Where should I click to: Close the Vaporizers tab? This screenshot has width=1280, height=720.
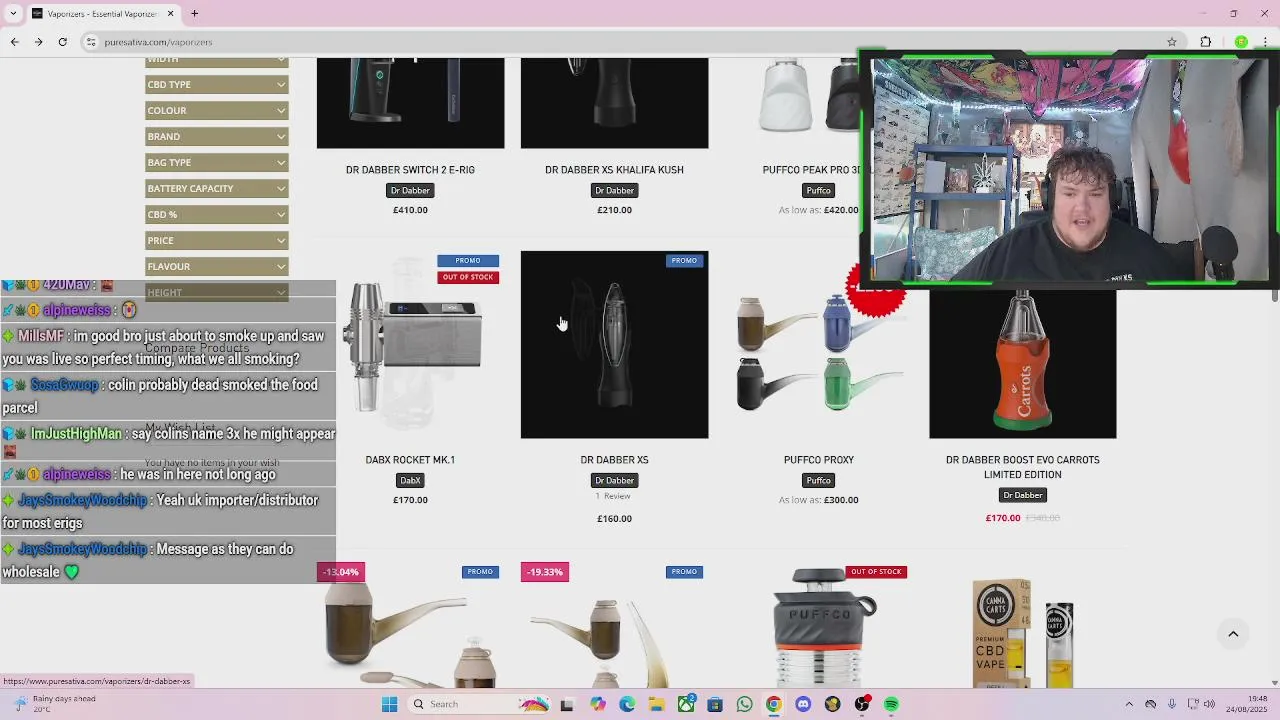170,14
